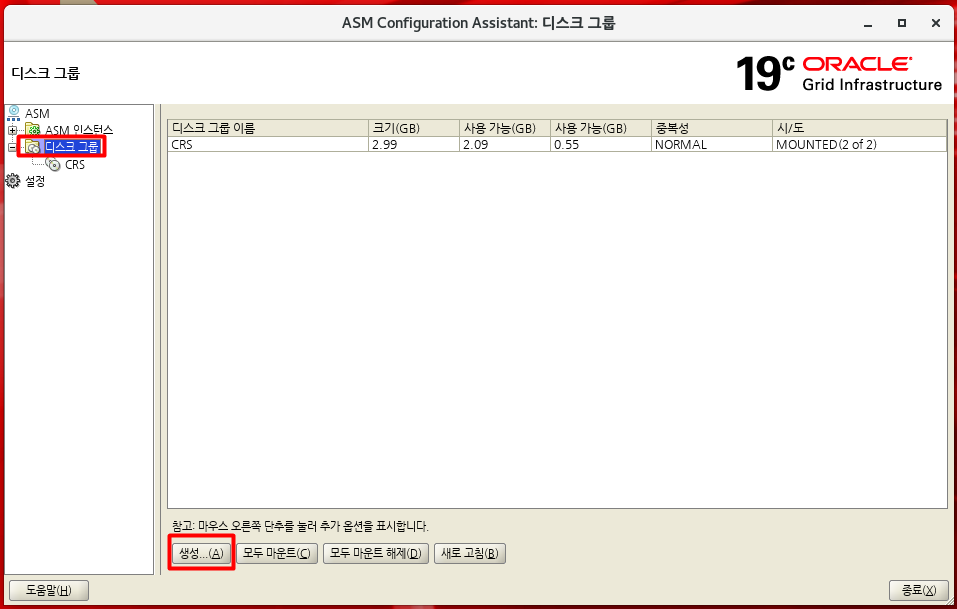Viewport: 957px width, 609px height.
Task: Open help with 도움말(H) button
Action: point(49,590)
